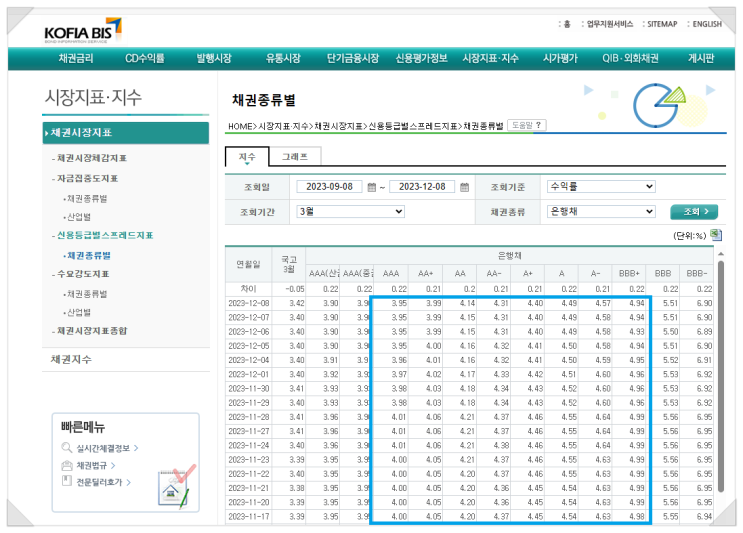Click the envelope icon beside 채권법규

point(67,465)
